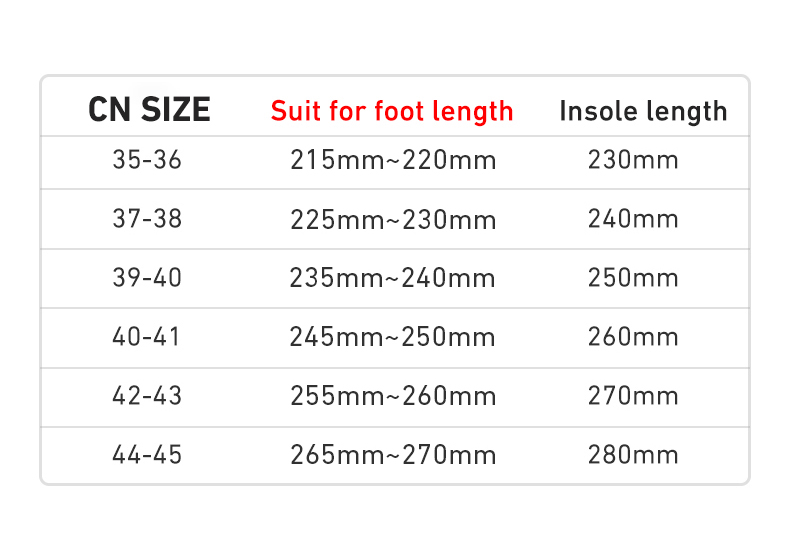Viewport: 790px width, 551px height.
Task: Click the 215mm~220mm foot length cell
Action: tap(393, 160)
